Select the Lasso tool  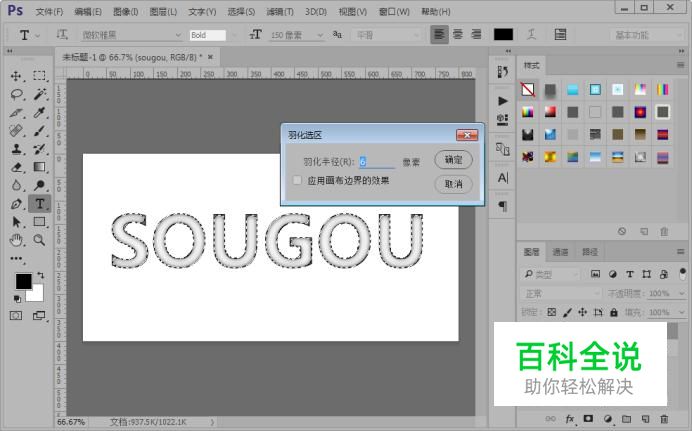[x=16, y=94]
